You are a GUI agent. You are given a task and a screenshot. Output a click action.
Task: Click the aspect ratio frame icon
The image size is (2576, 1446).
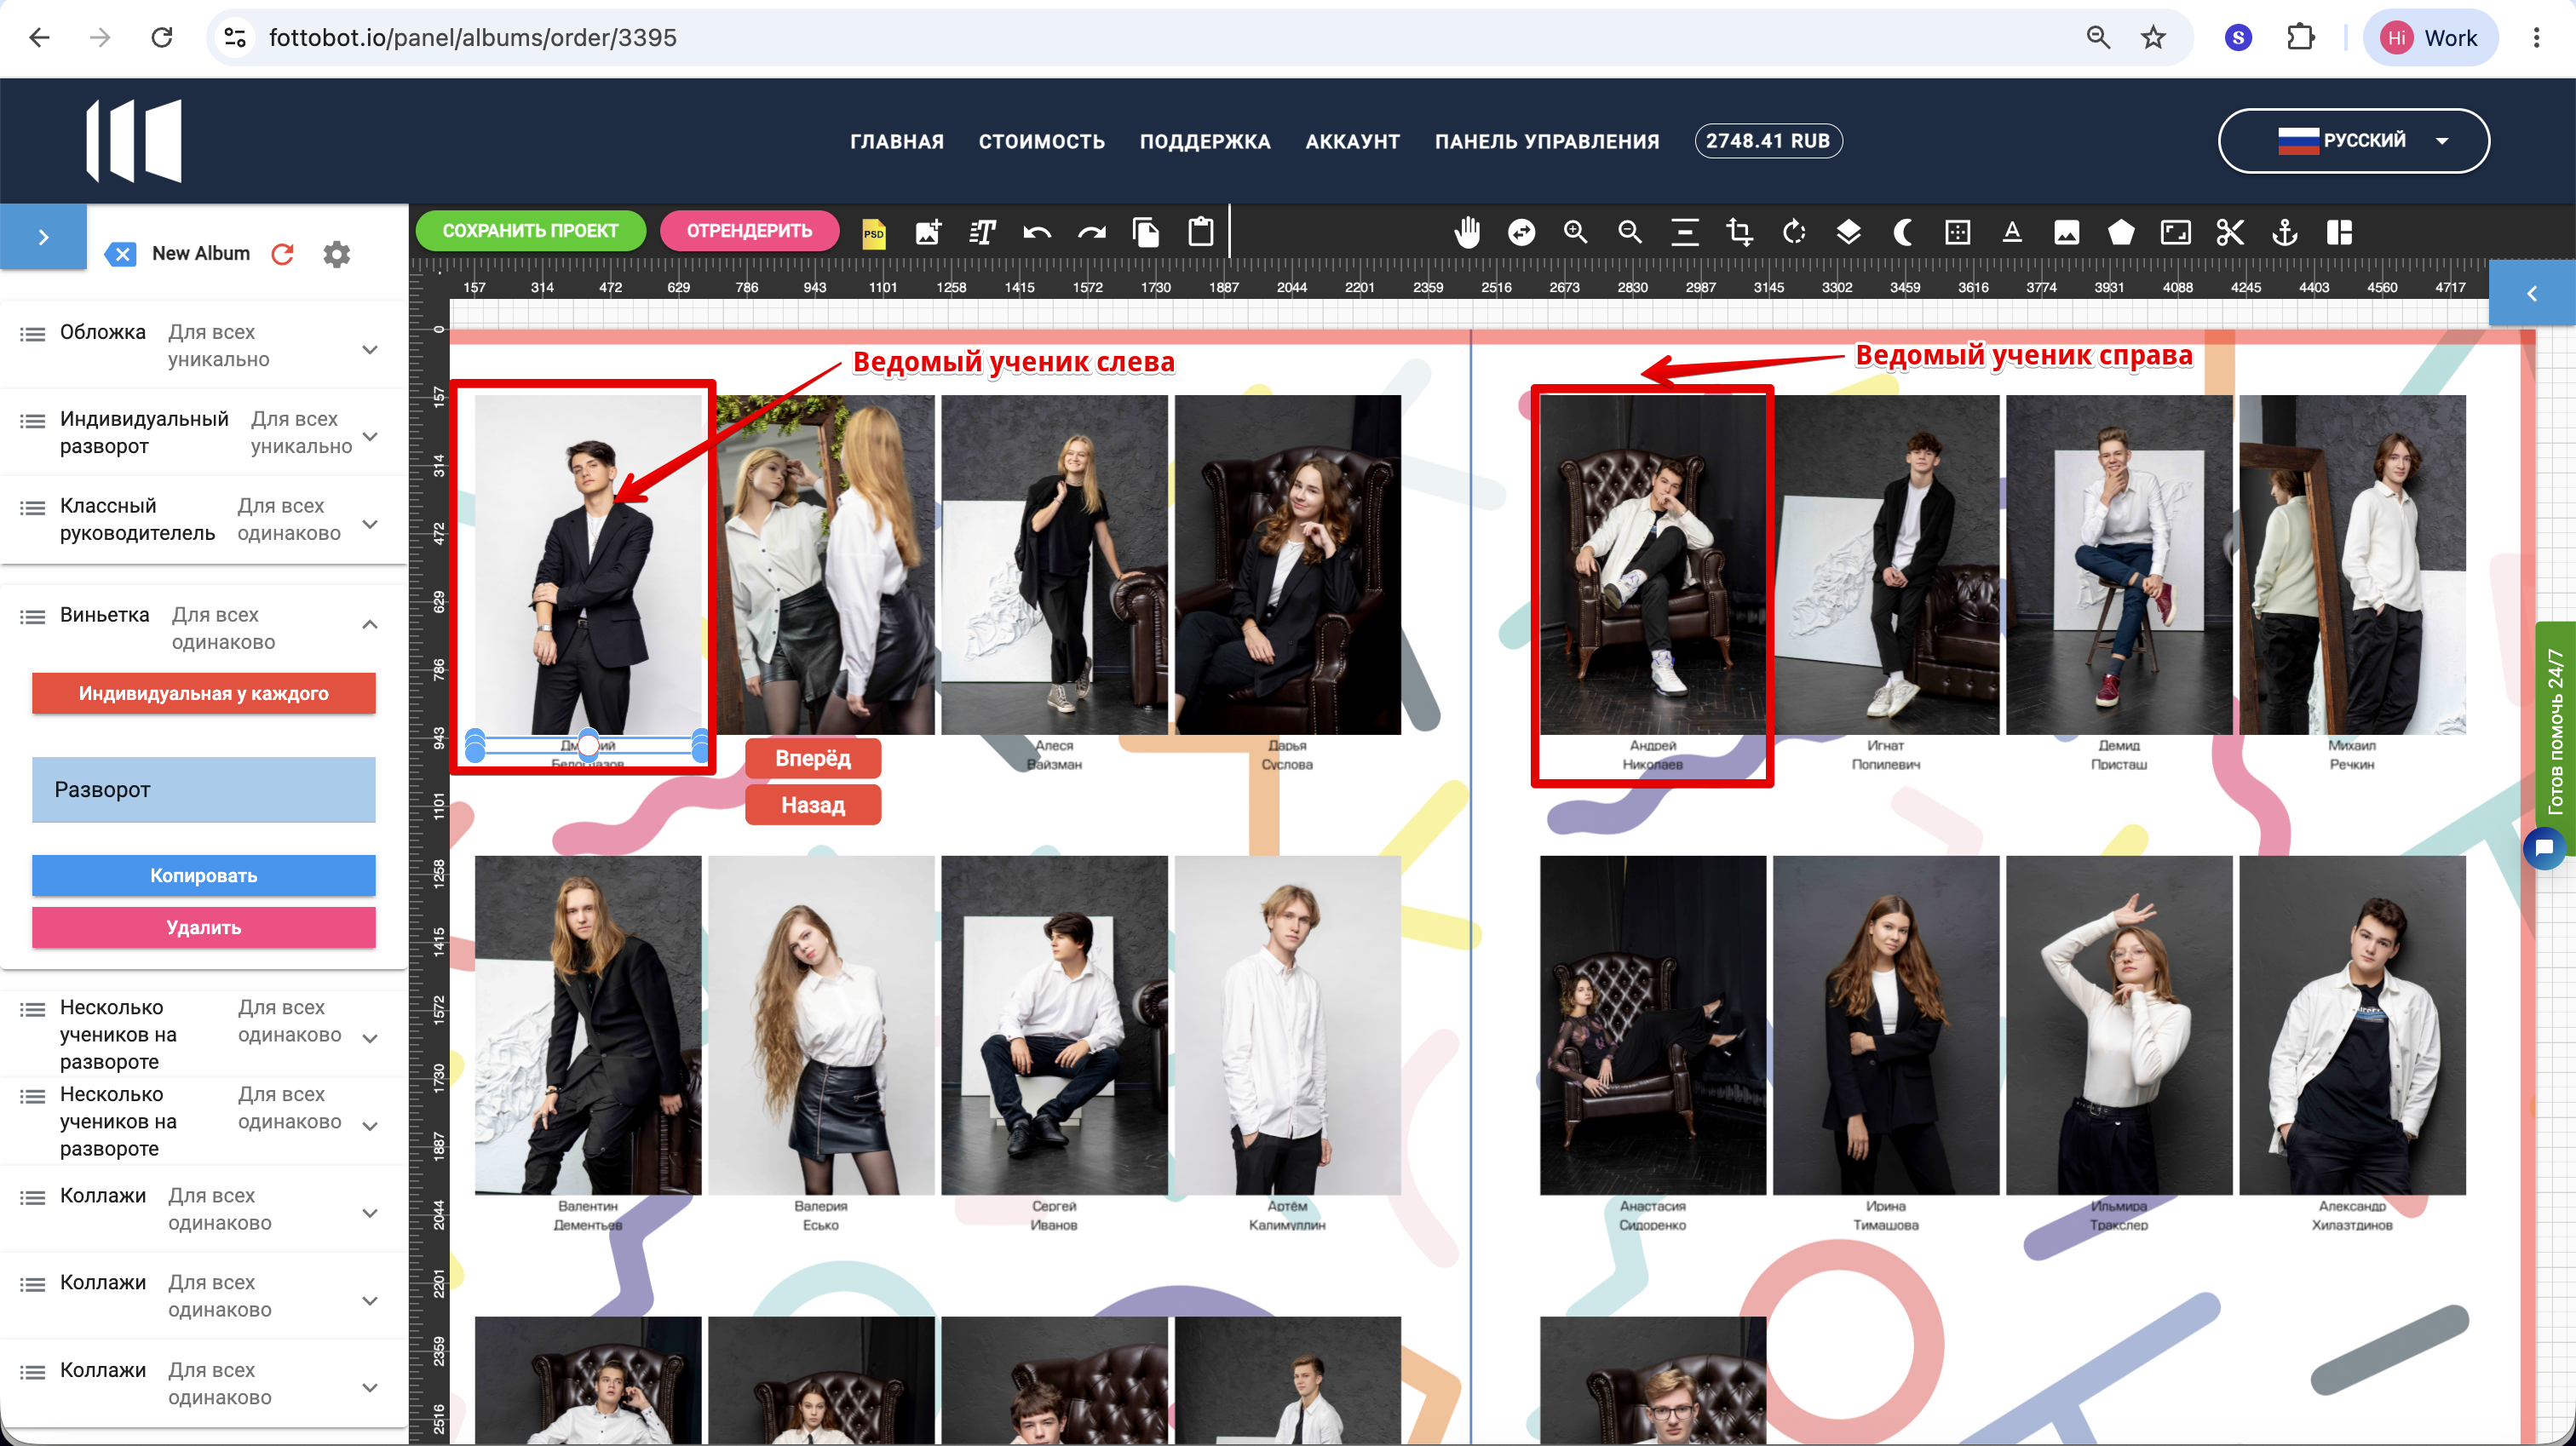coord(2175,233)
